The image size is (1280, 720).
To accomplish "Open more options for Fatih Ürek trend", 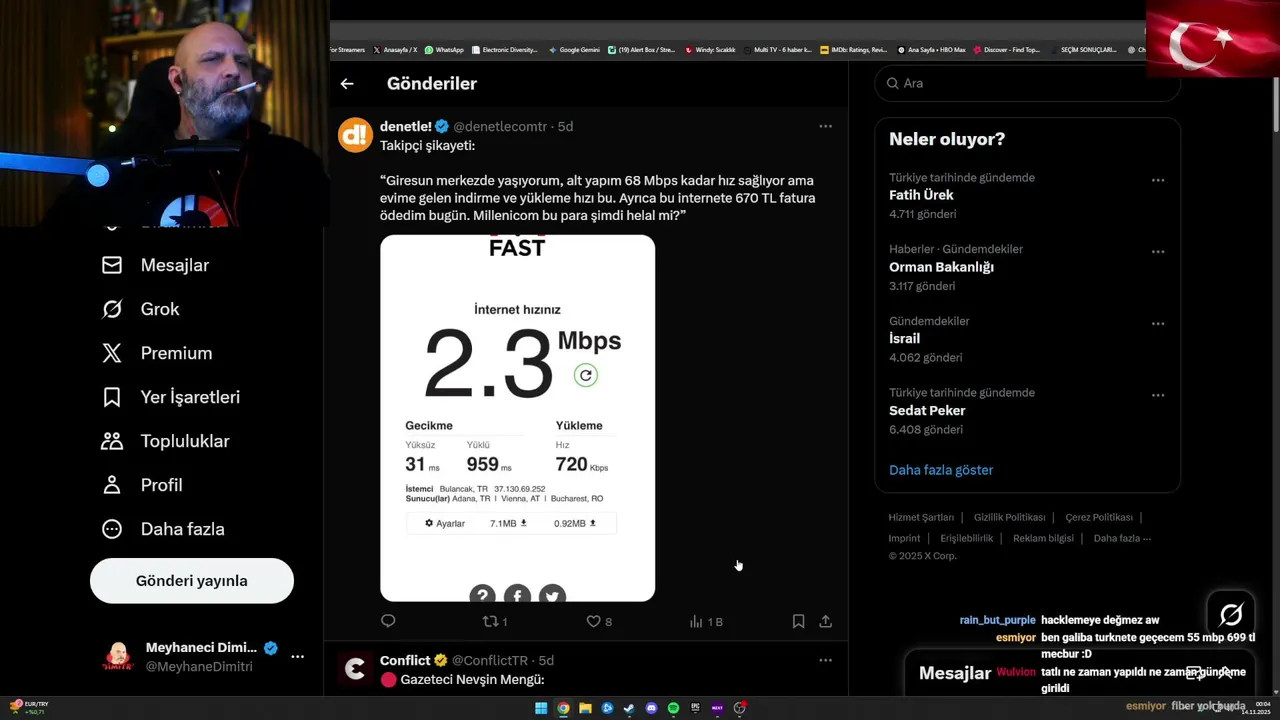I will coord(1157,180).
